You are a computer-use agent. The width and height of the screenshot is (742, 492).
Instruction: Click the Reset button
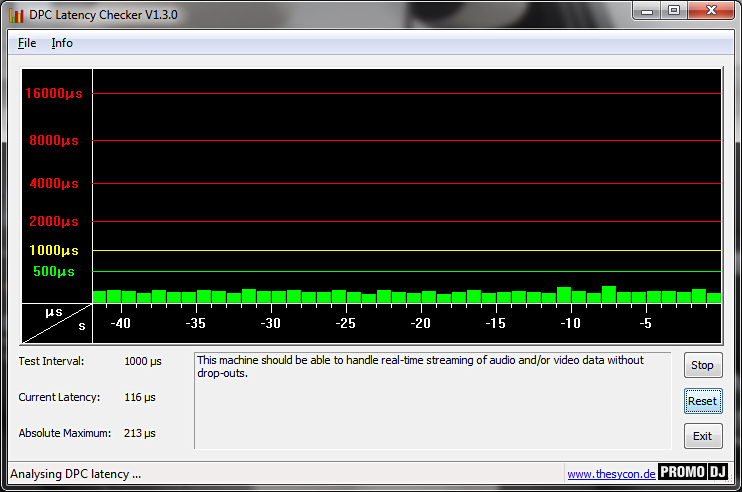702,401
